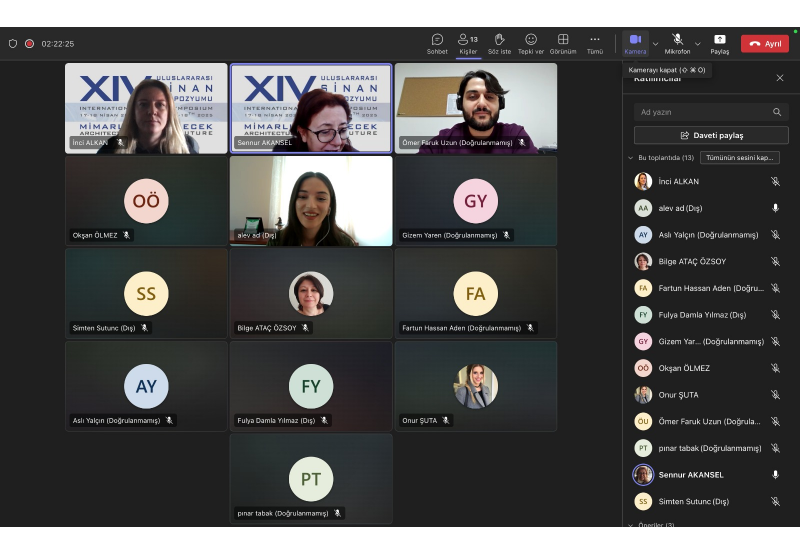This screenshot has width=800, height=554.
Task: Click mic icon for Simten Sutunc in list
Action: point(775,501)
